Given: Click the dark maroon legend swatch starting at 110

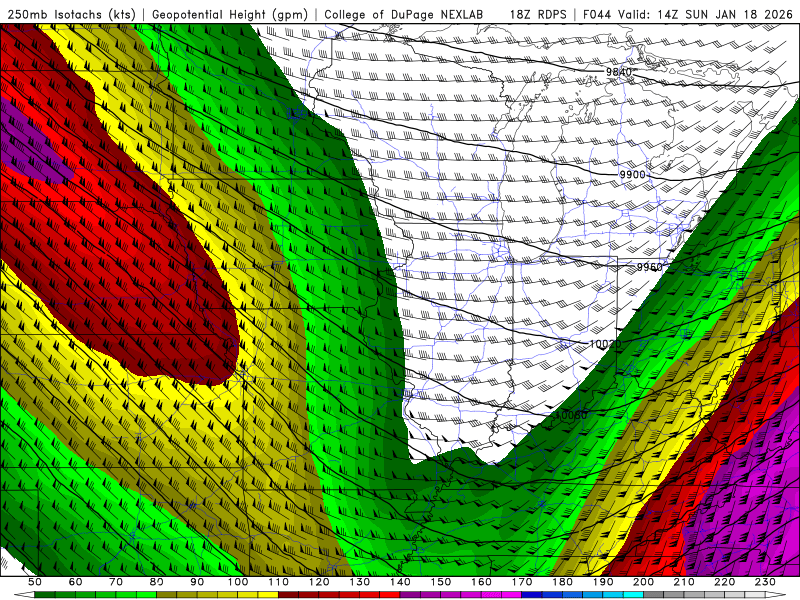Looking at the screenshot, I should point(288,595).
